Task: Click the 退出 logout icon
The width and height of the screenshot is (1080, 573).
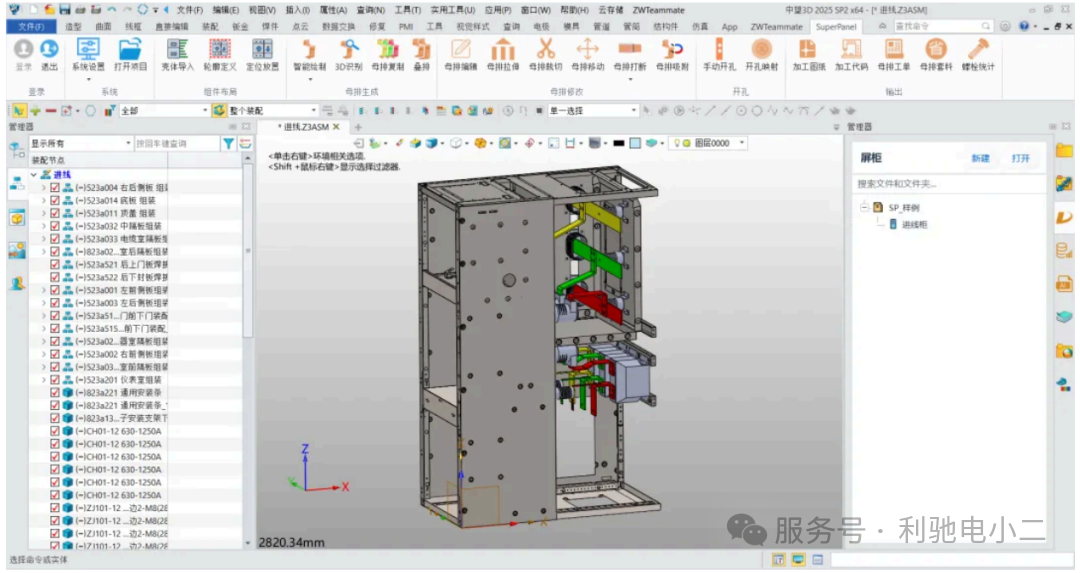Action: (49, 50)
